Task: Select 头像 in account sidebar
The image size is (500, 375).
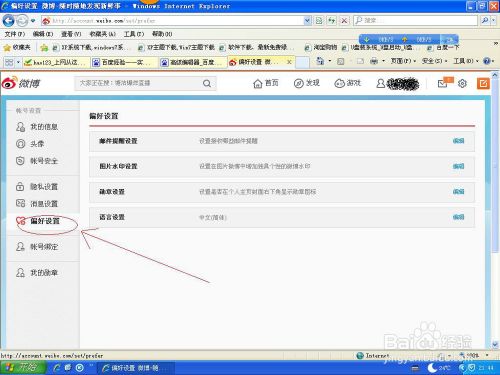Action: 30,144
